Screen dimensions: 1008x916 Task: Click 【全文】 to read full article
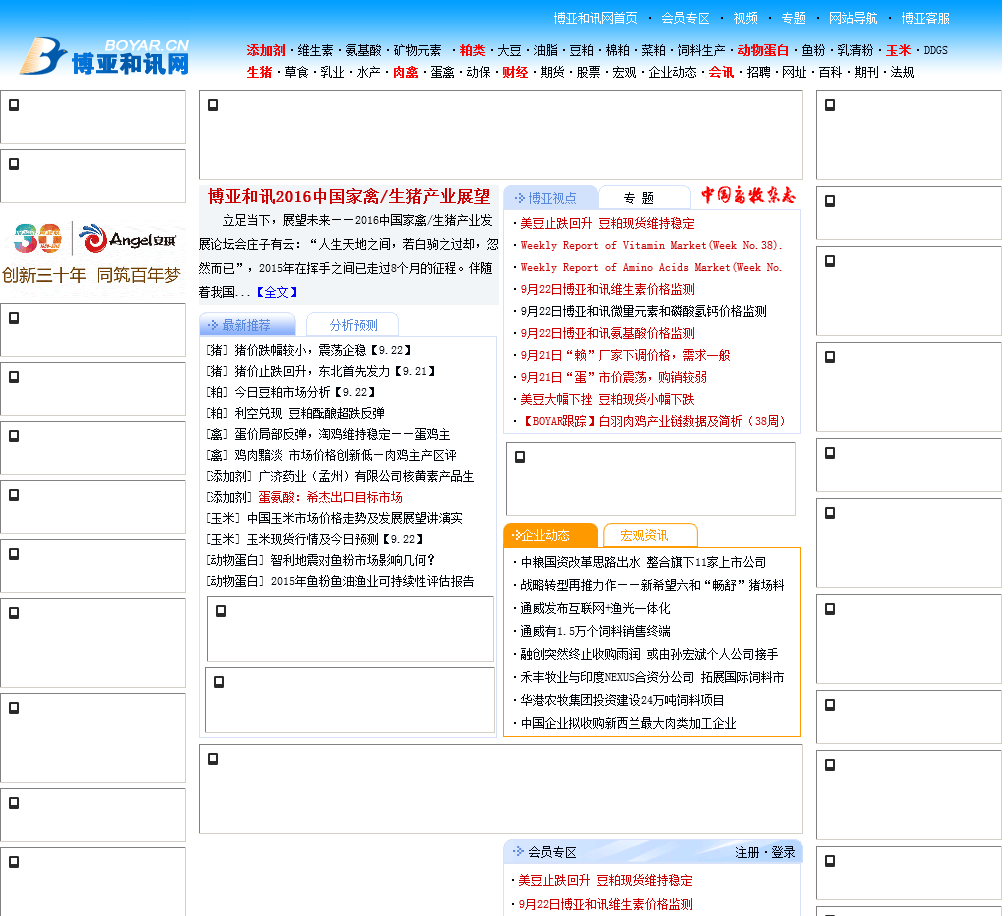(276, 292)
